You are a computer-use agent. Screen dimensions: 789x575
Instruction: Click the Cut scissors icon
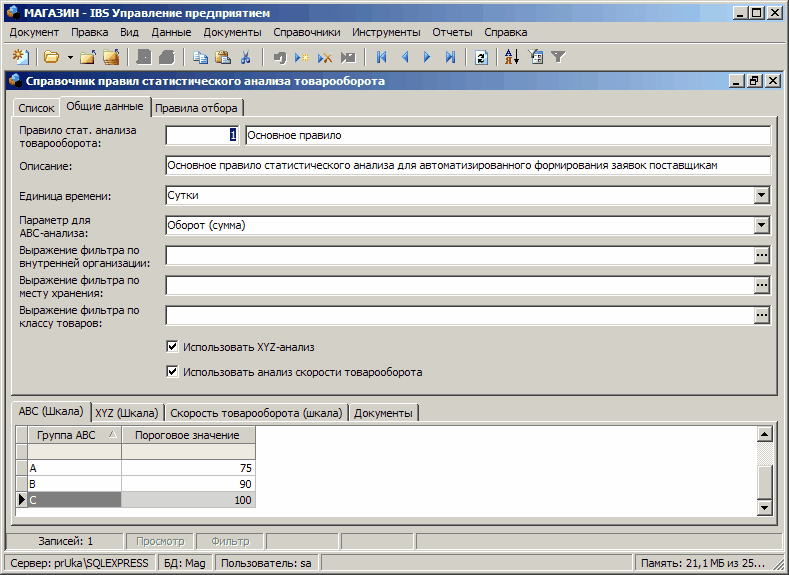[245, 57]
